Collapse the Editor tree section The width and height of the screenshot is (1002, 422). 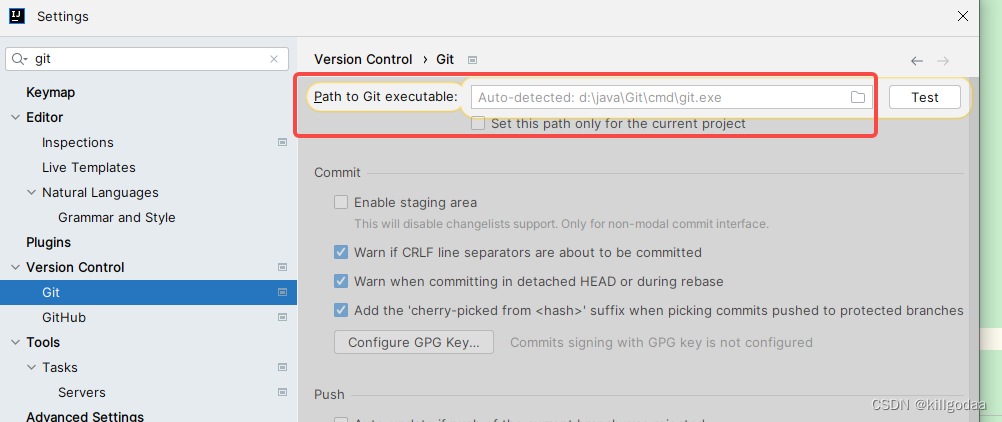point(15,118)
